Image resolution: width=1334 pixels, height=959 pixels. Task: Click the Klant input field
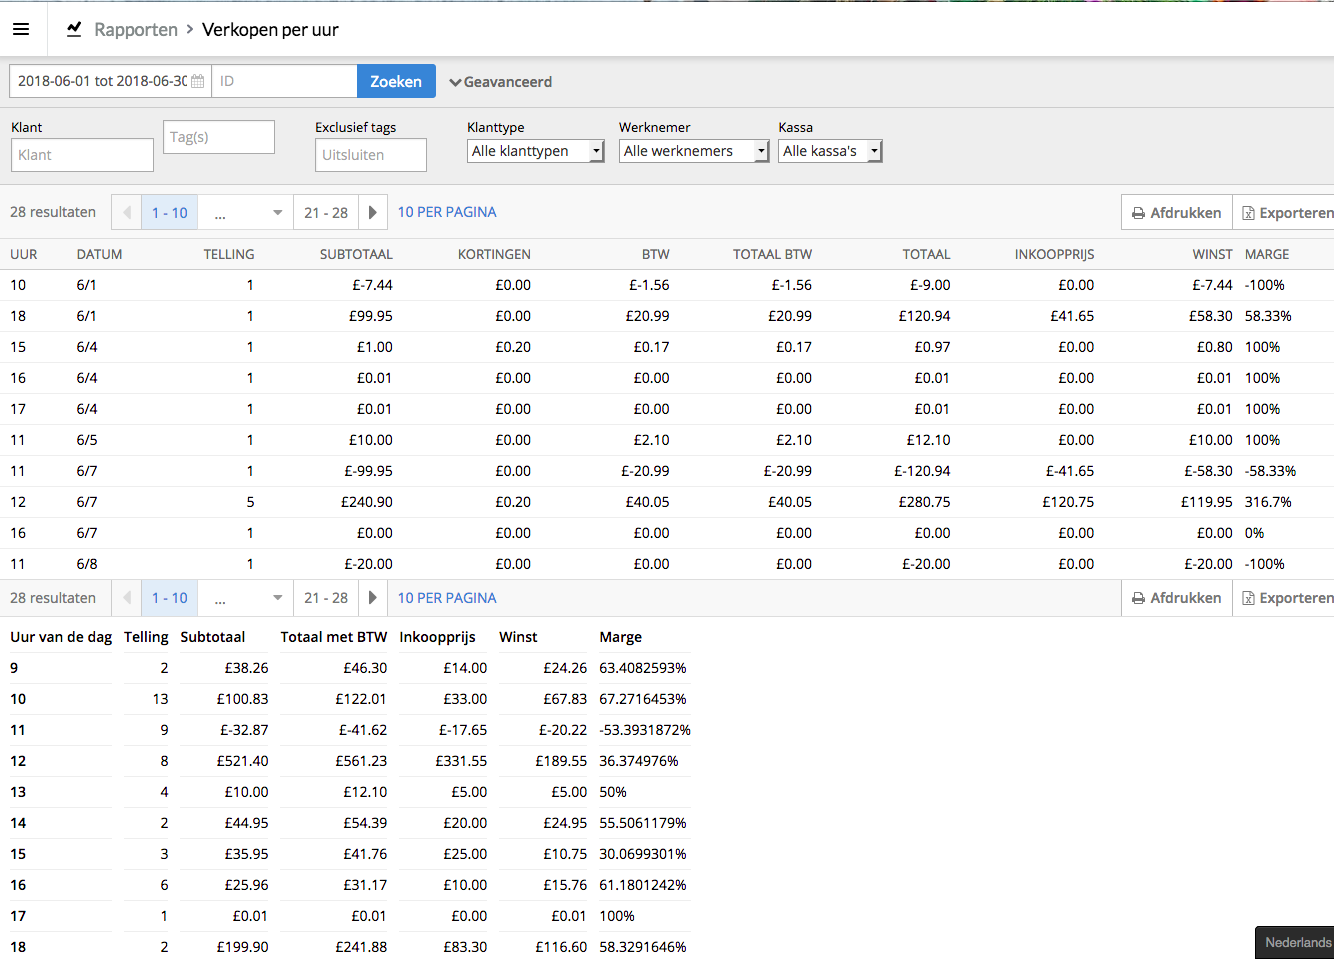82,155
